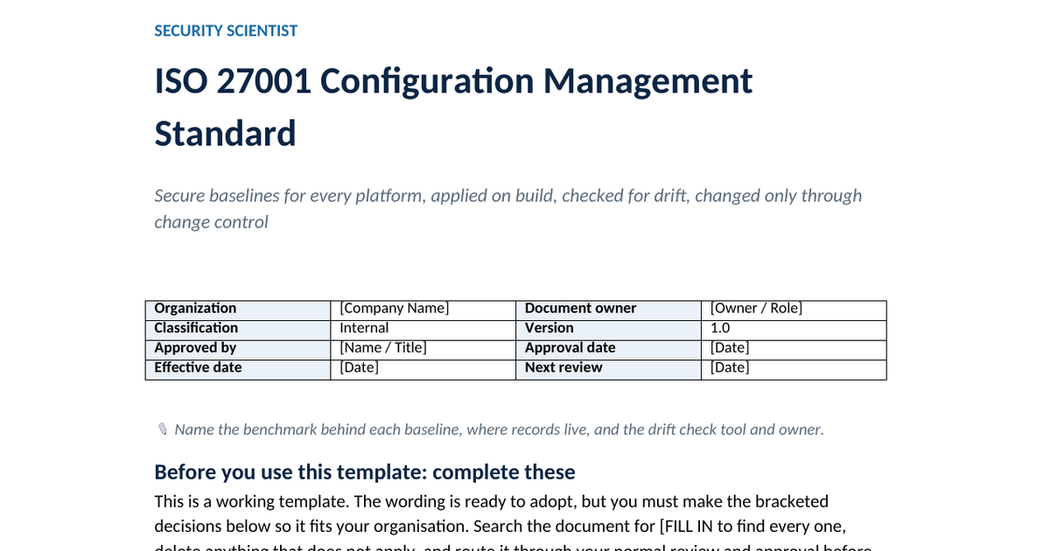Click the pencil note icon
This screenshot has width=1050, height=551.
click(x=162, y=428)
